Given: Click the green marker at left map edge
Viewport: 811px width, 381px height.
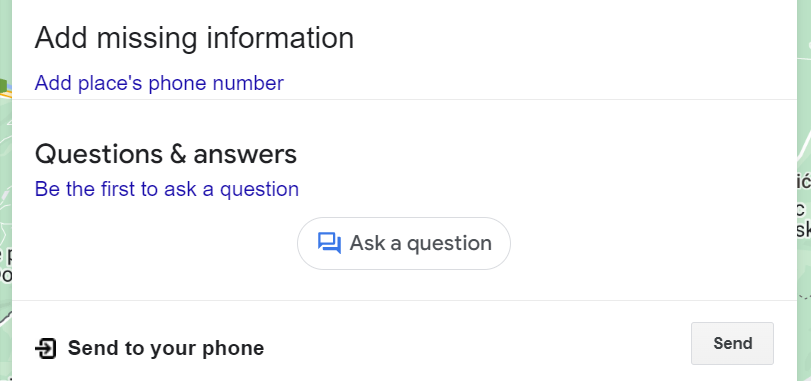Looking at the screenshot, I should coord(3,85).
